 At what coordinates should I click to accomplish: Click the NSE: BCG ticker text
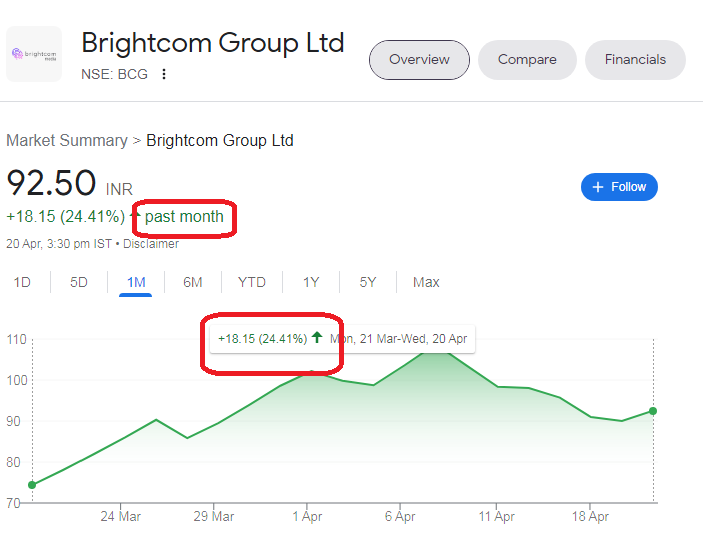tap(114, 74)
